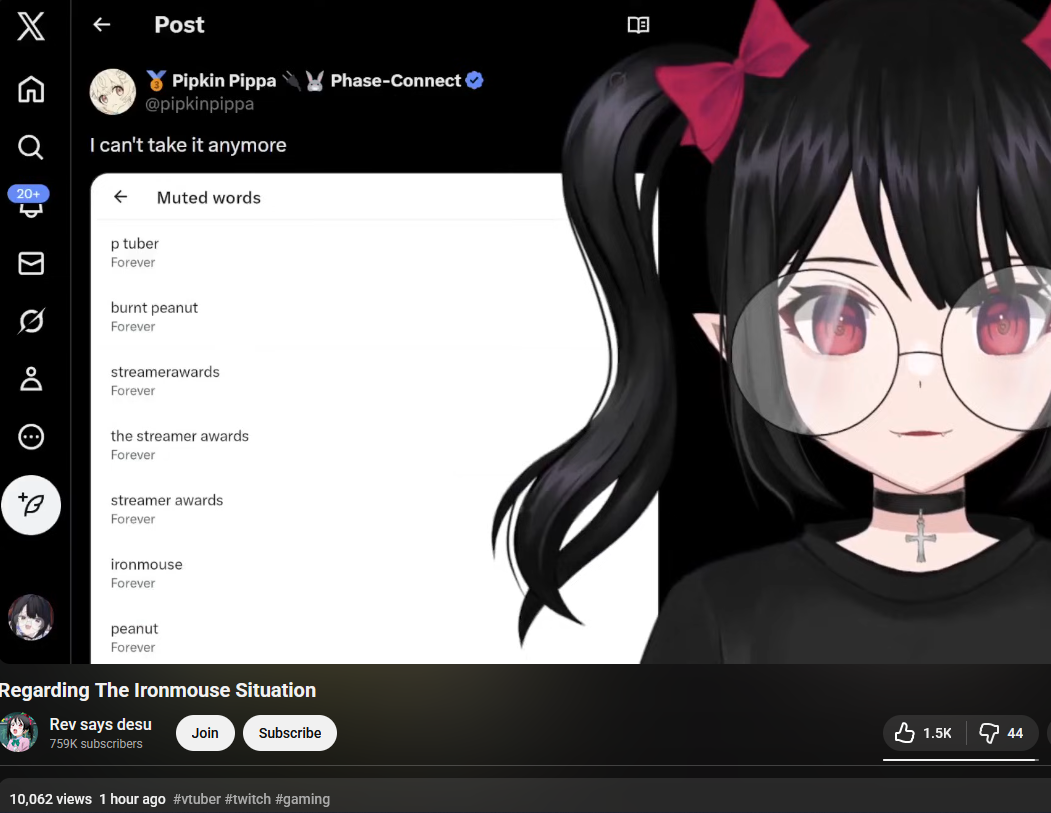Click the video title text
This screenshot has height=813, width=1051.
click(x=158, y=690)
